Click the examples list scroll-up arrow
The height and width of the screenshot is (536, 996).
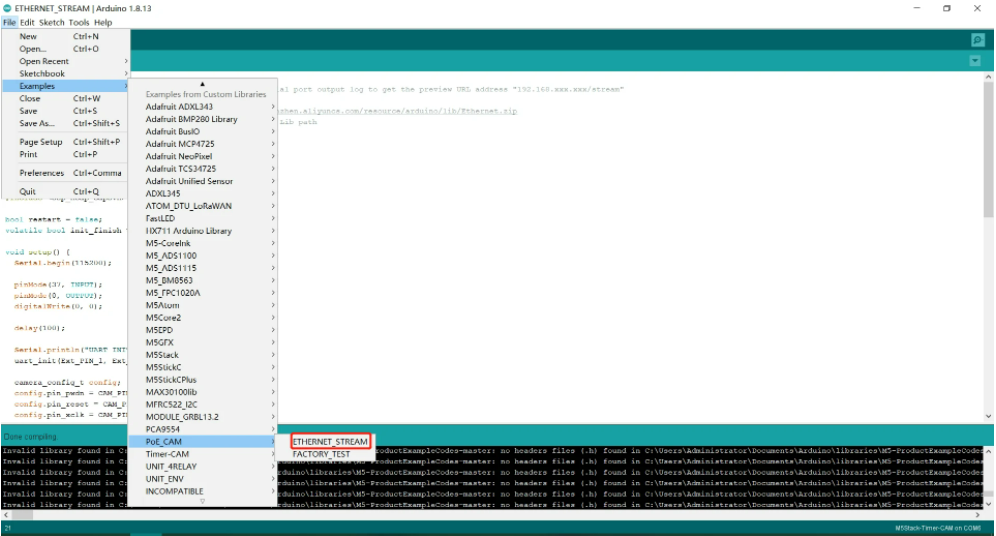(203, 84)
